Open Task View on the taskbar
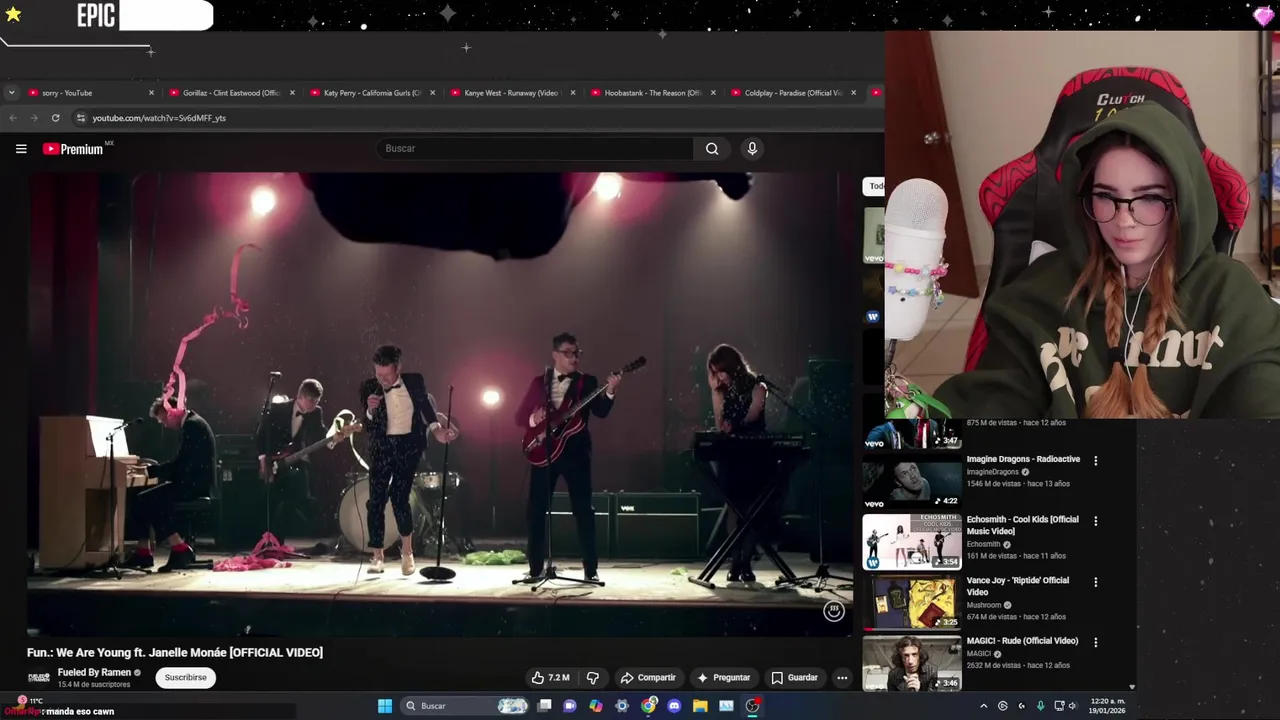The image size is (1280, 720). tap(544, 706)
